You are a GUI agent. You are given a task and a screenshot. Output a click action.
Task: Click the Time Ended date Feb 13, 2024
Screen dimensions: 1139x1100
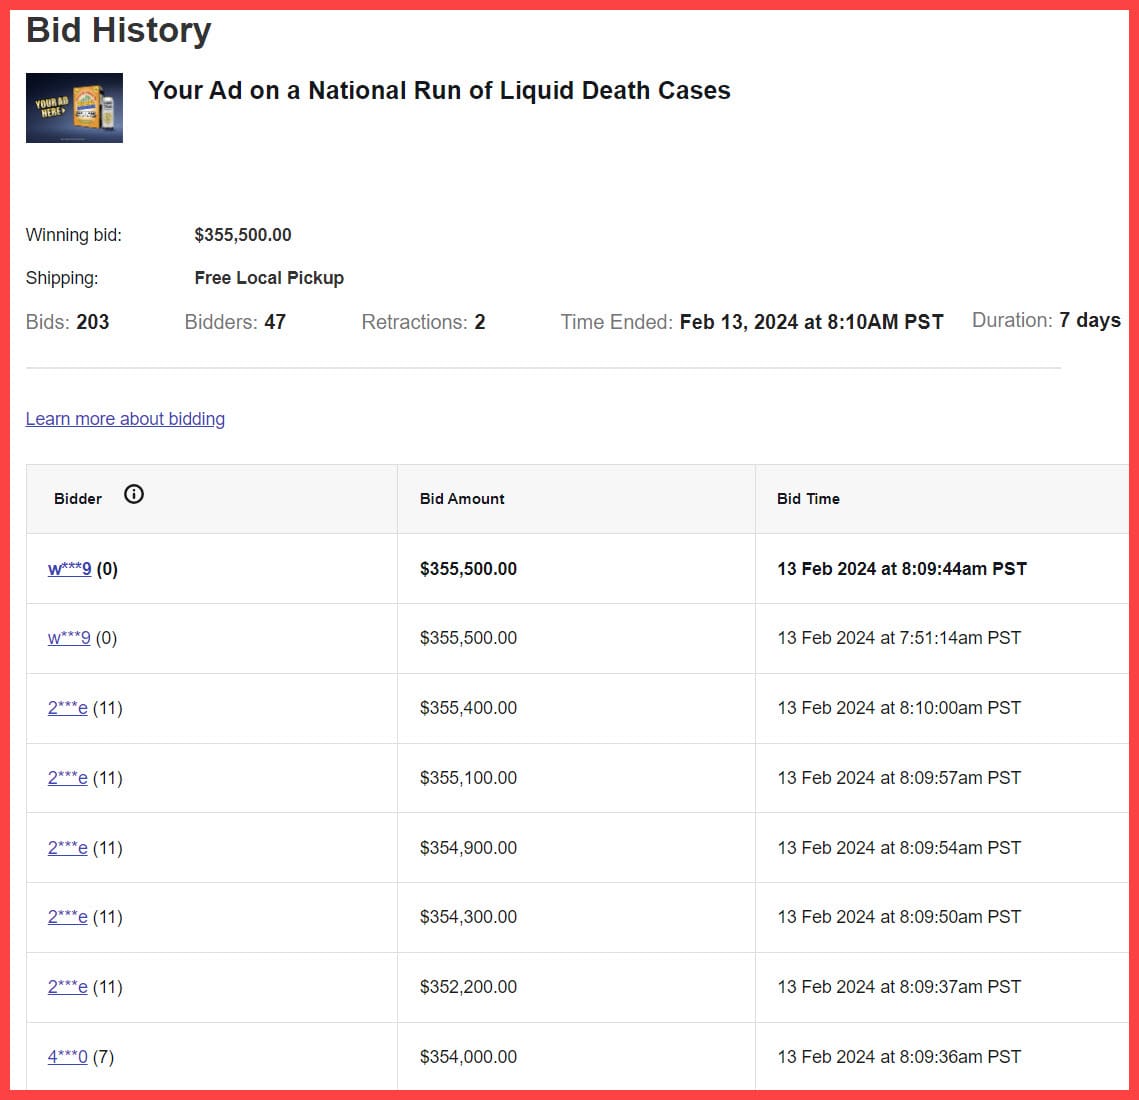tap(811, 322)
